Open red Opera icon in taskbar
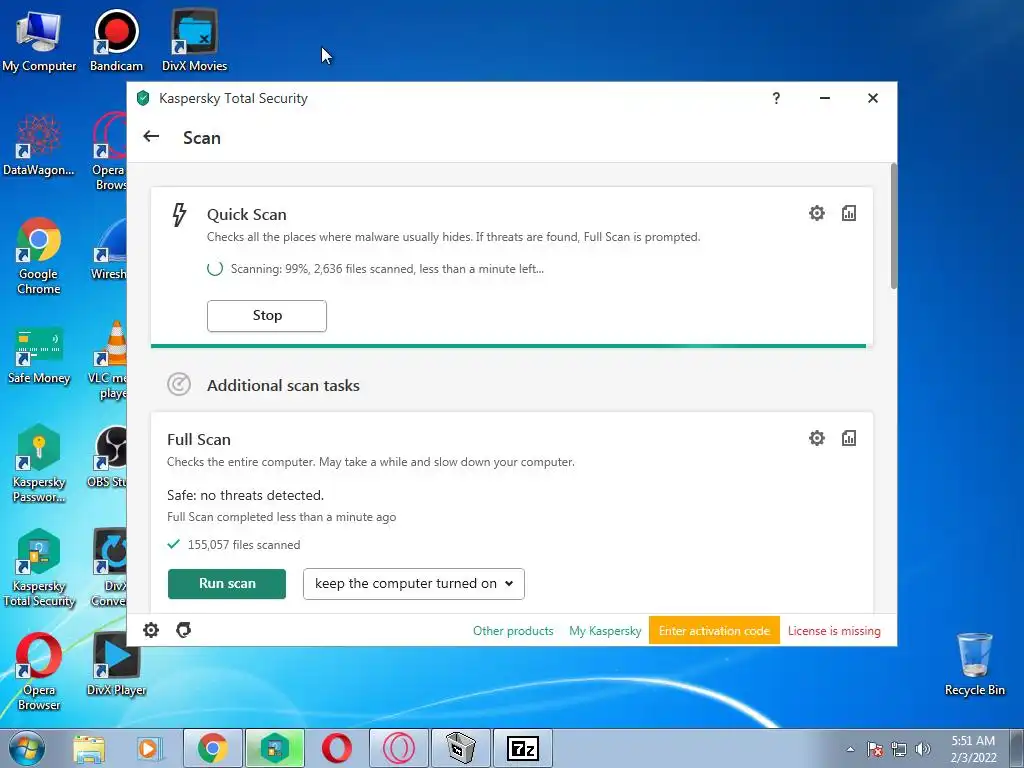The height and width of the screenshot is (768, 1024). [336, 748]
